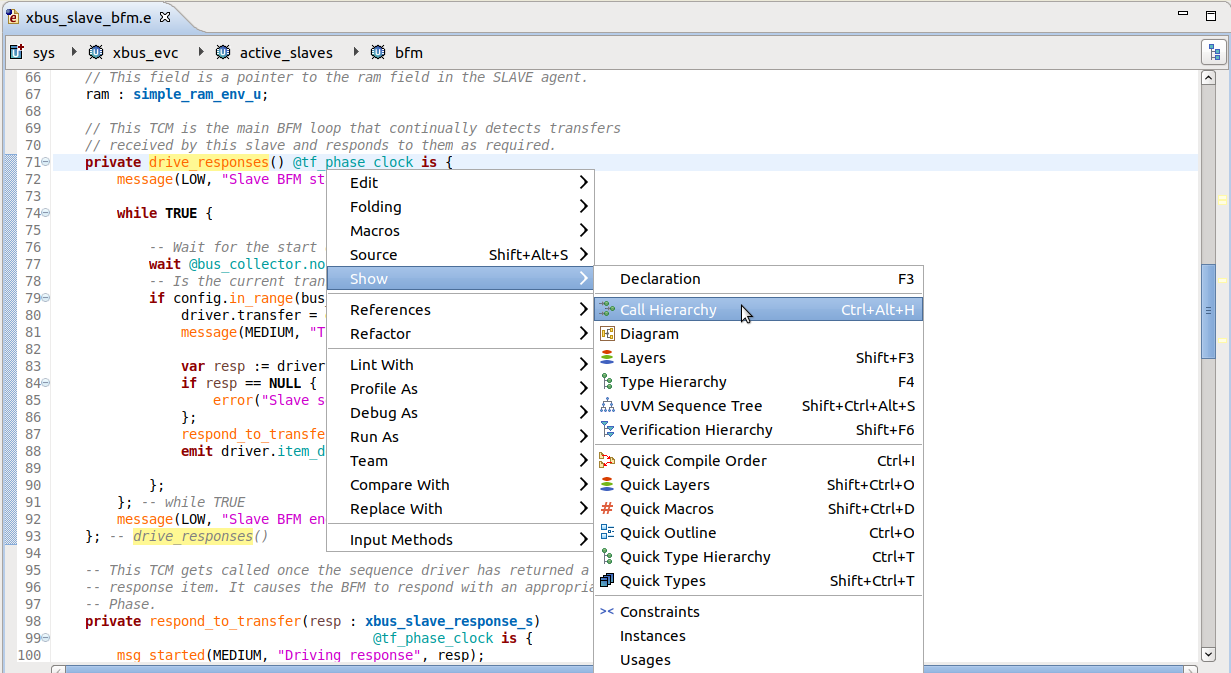Open the Diagram entry's icon in Show submenu
This screenshot has width=1231, height=673.
[x=607, y=334]
